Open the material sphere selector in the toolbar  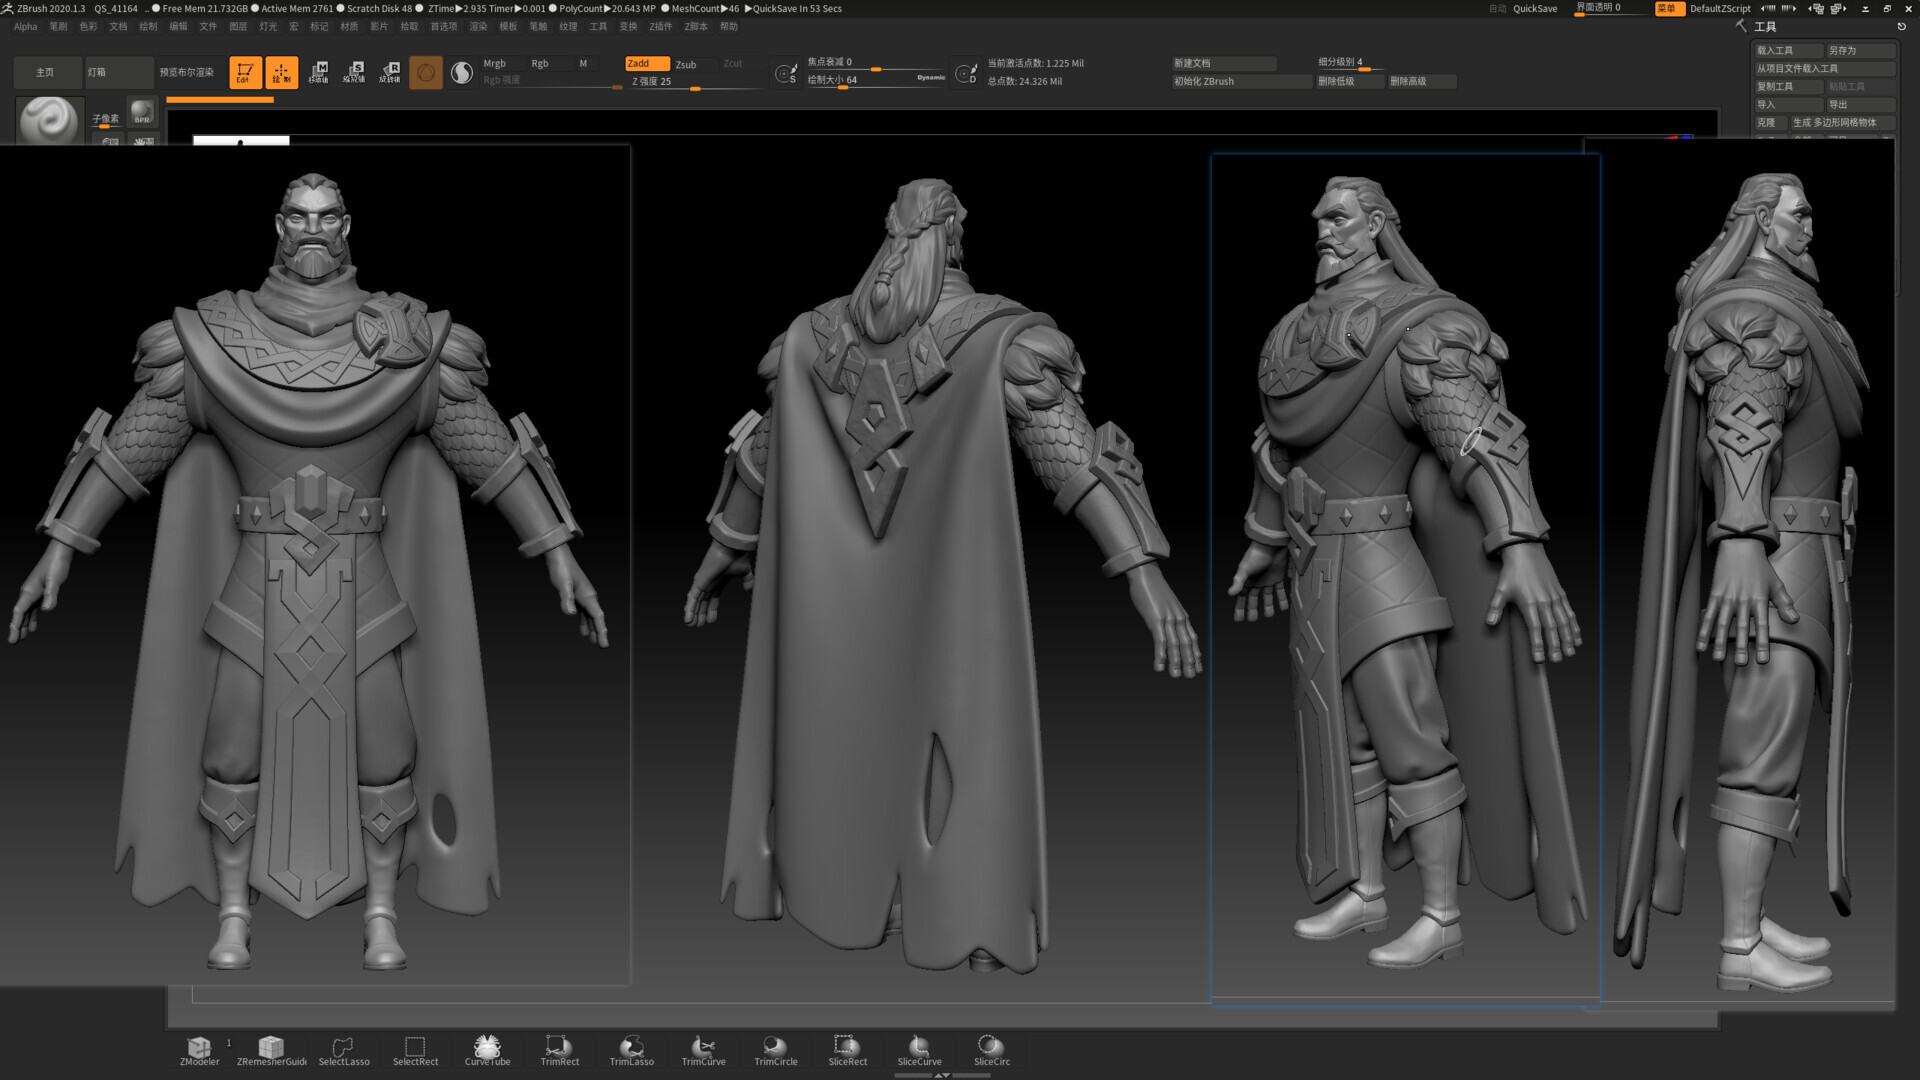coord(461,71)
